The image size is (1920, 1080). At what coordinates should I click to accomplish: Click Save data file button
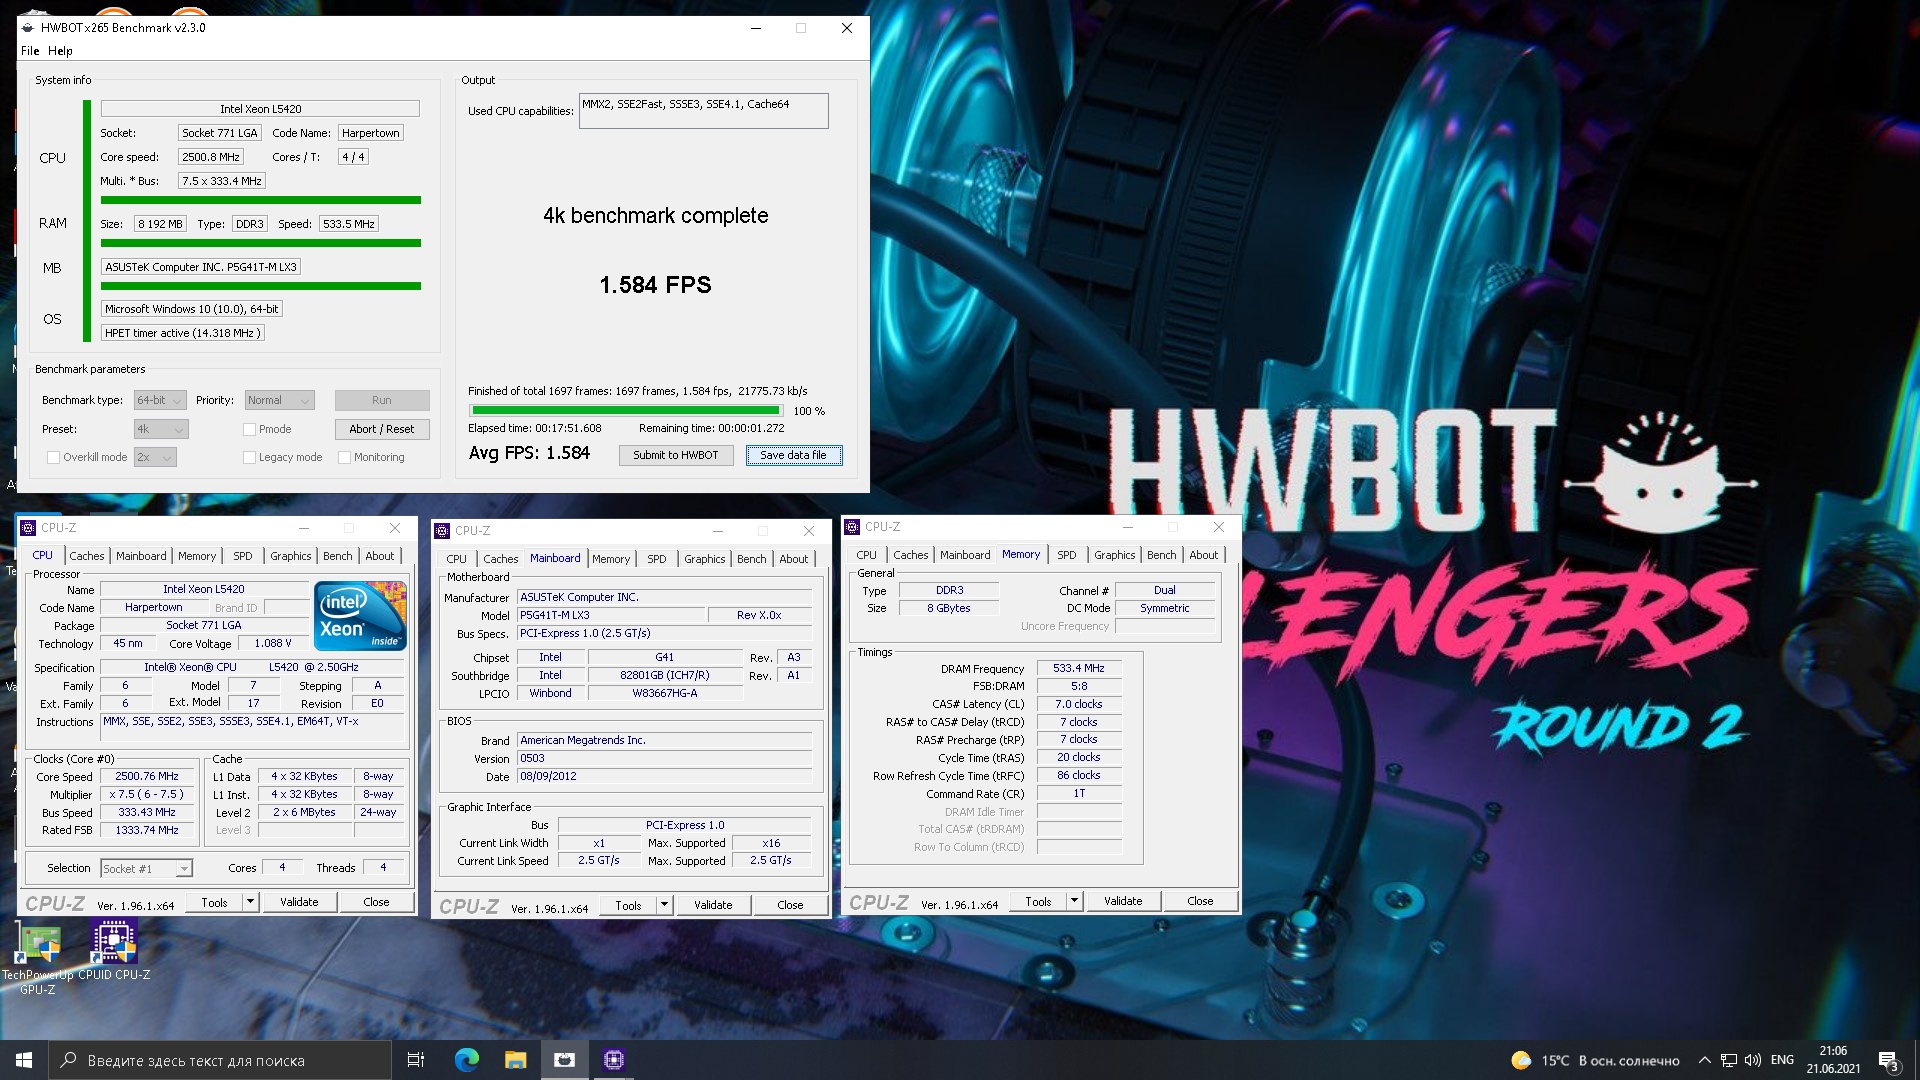[x=794, y=455]
